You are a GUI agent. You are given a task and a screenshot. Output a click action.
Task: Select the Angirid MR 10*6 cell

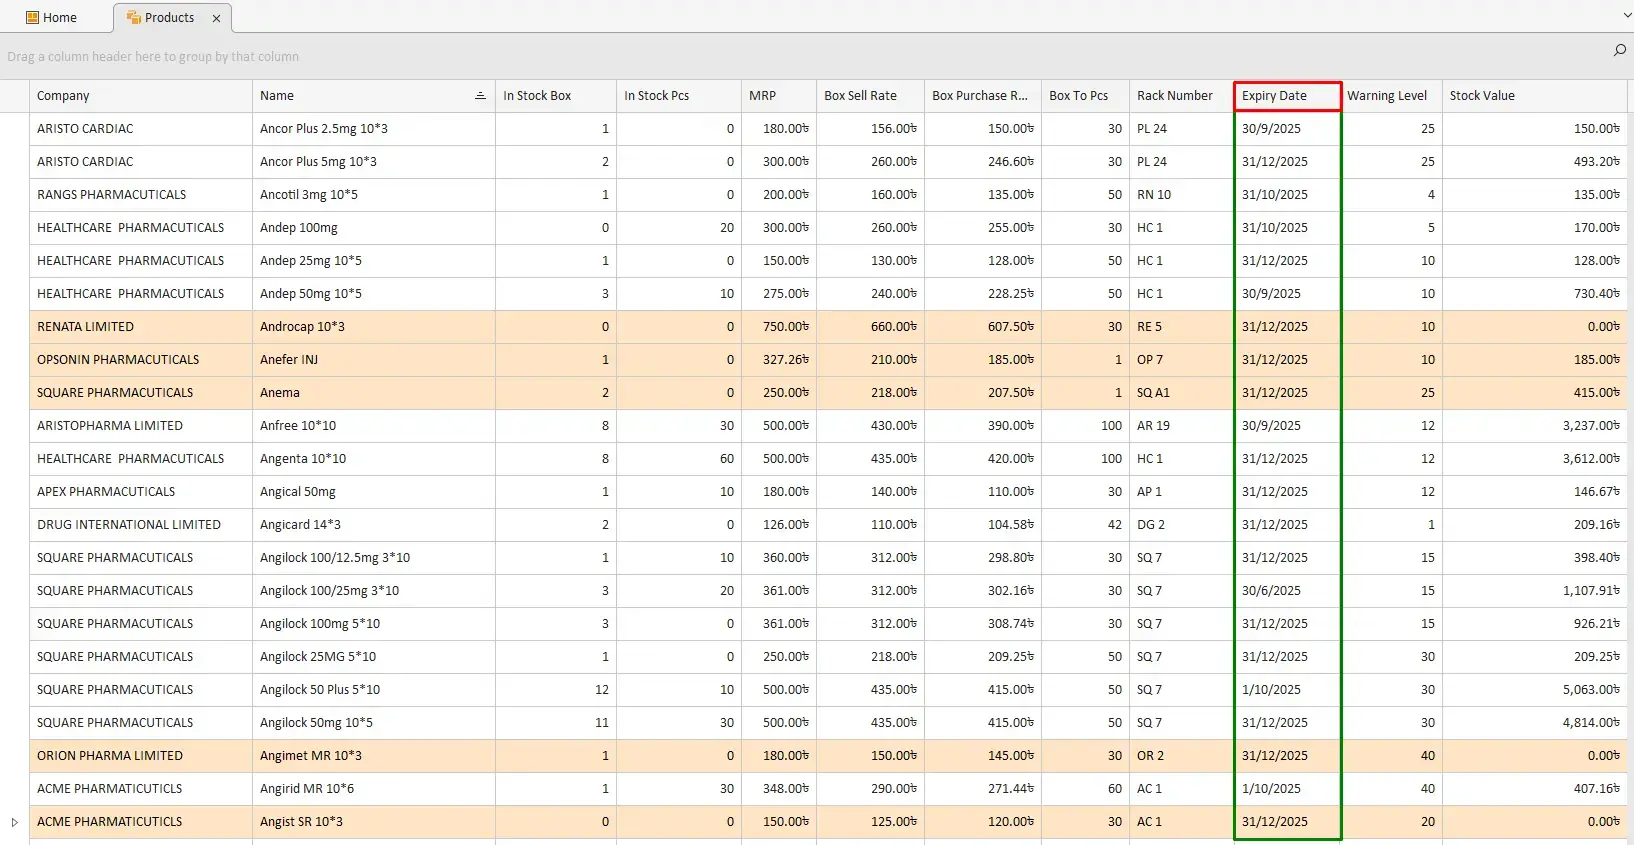374,789
